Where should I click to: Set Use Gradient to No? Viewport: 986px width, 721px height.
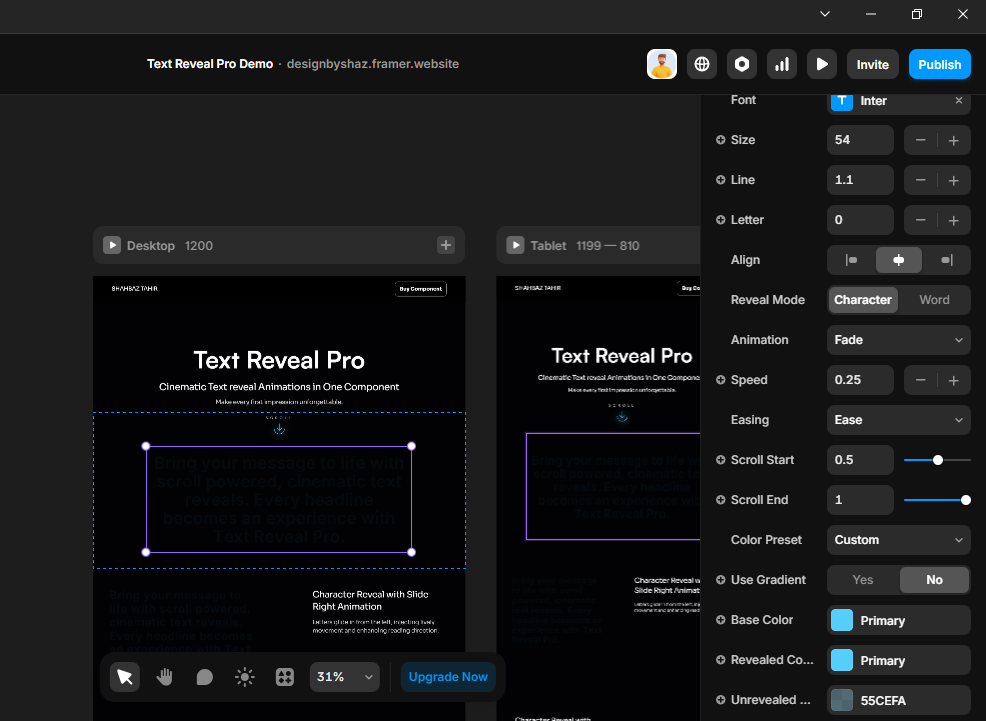[x=934, y=580]
